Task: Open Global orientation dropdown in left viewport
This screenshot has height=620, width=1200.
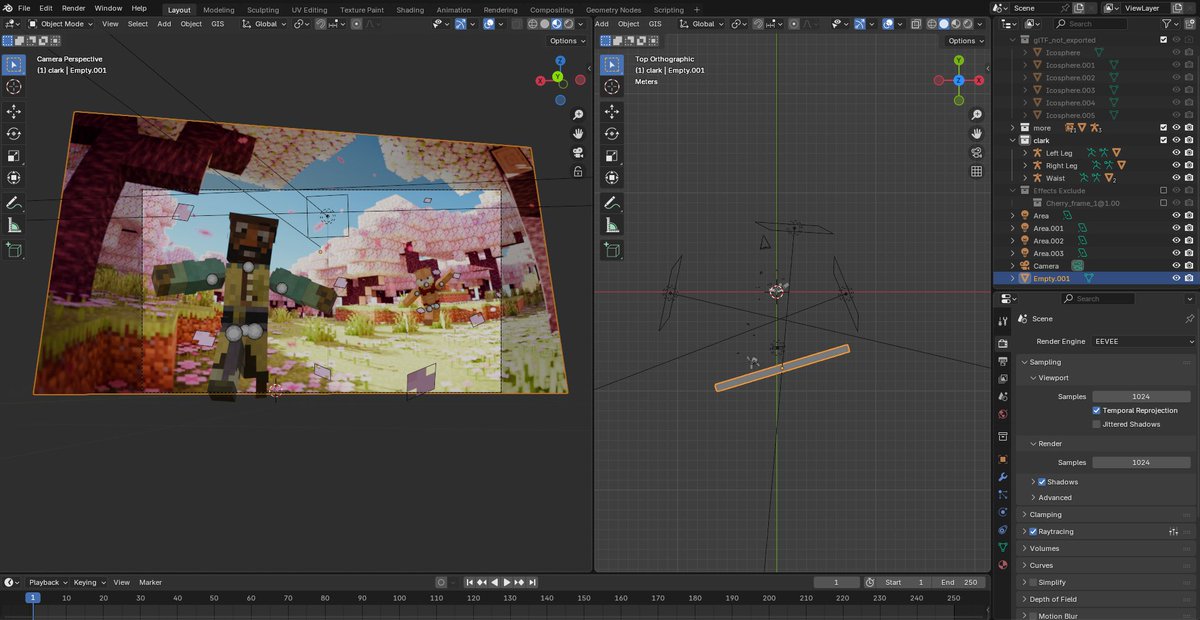Action: (x=264, y=23)
